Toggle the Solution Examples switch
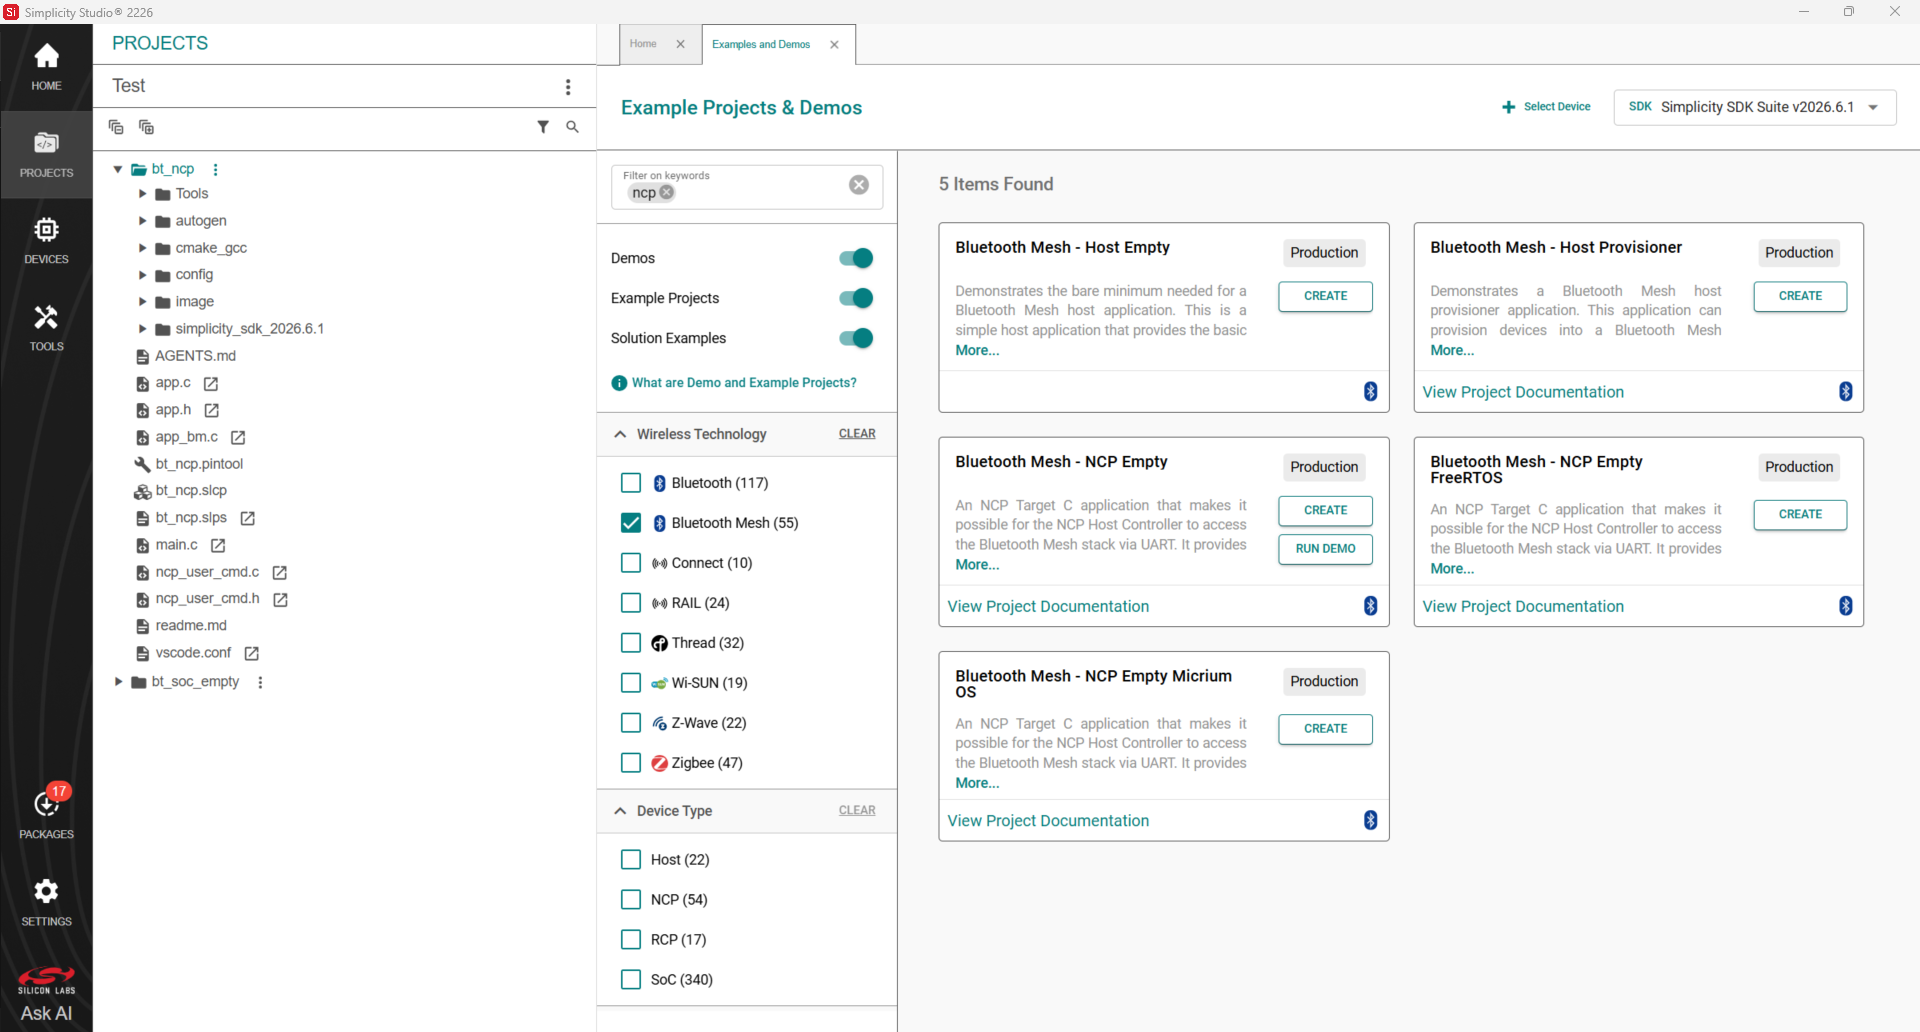 click(856, 338)
